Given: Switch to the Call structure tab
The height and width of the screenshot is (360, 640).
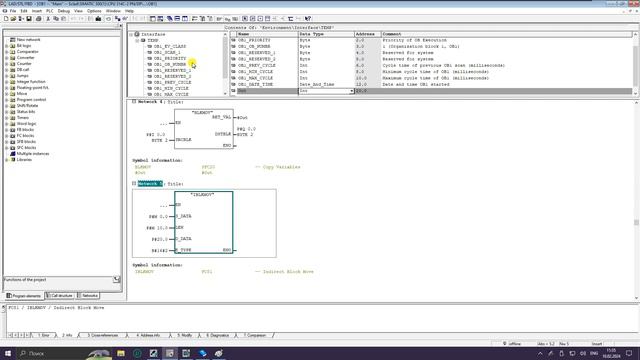Looking at the screenshot, I should click(60, 296).
